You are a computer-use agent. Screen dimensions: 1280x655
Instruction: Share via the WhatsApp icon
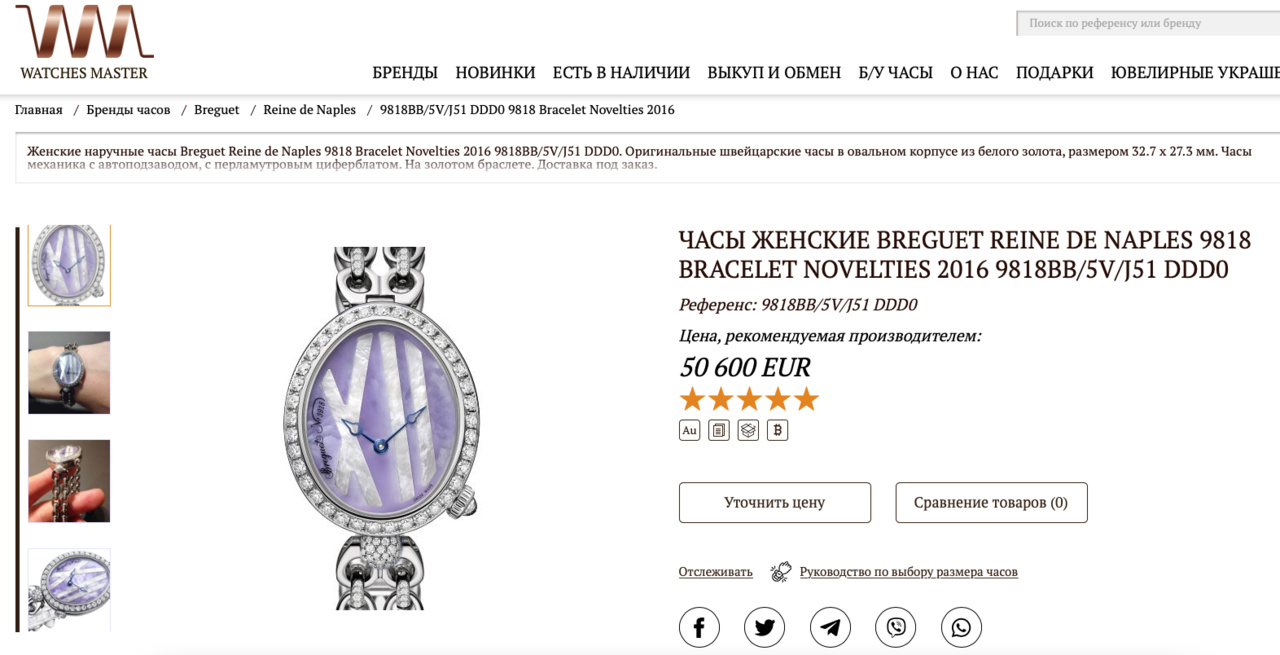pos(961,627)
